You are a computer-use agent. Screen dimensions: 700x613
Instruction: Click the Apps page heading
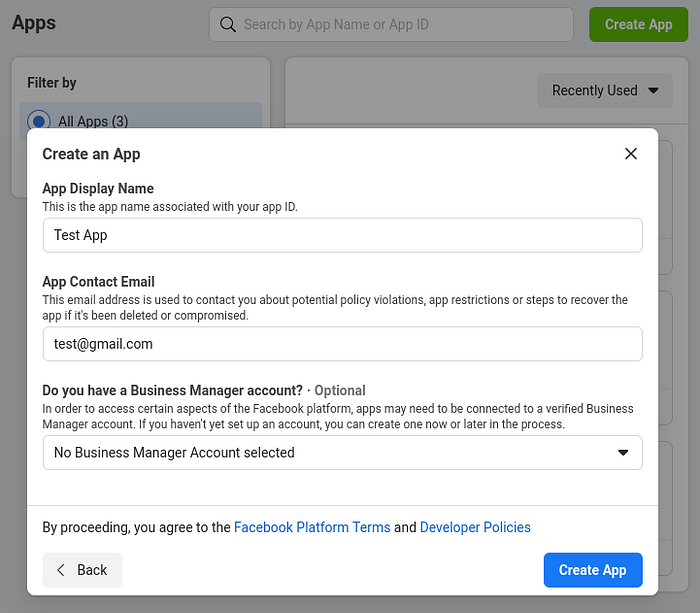tap(34, 23)
